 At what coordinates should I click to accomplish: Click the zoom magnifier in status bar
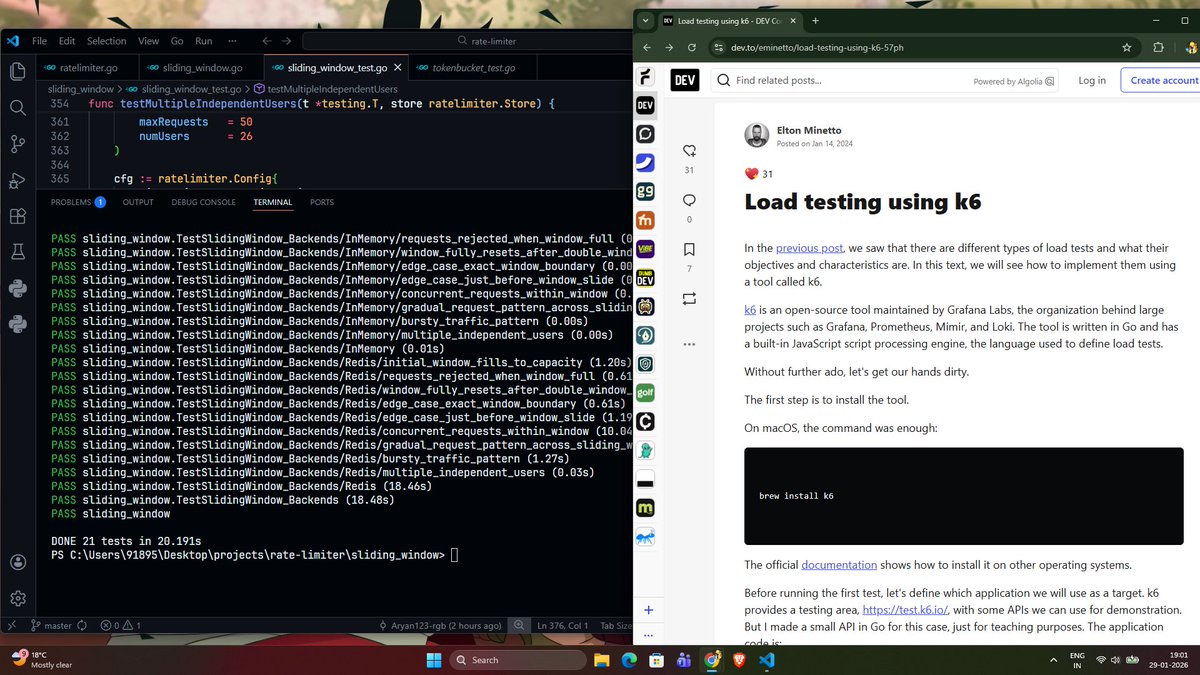tap(518, 625)
